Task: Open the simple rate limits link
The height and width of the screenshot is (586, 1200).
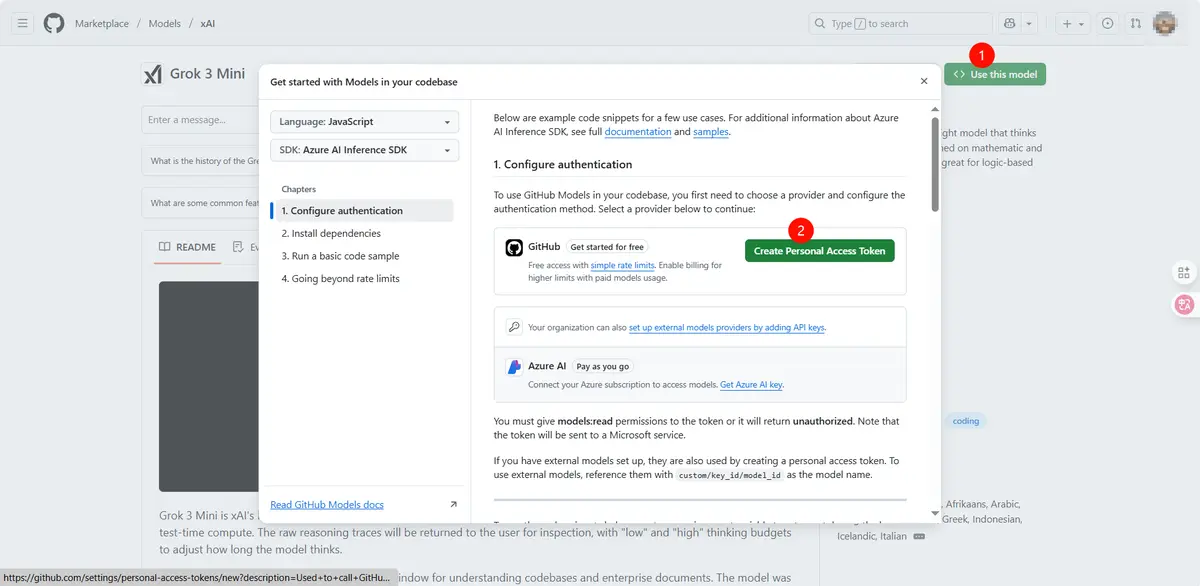Action: 623,265
